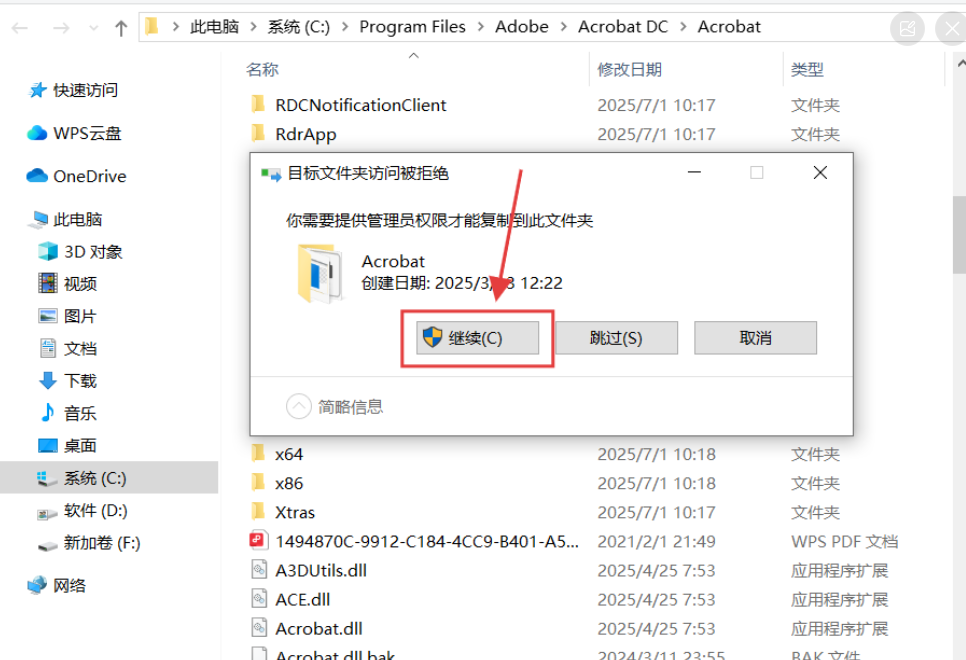966x660 pixels.
Task: Expand the chevron after Program Files
Action: tap(481, 27)
